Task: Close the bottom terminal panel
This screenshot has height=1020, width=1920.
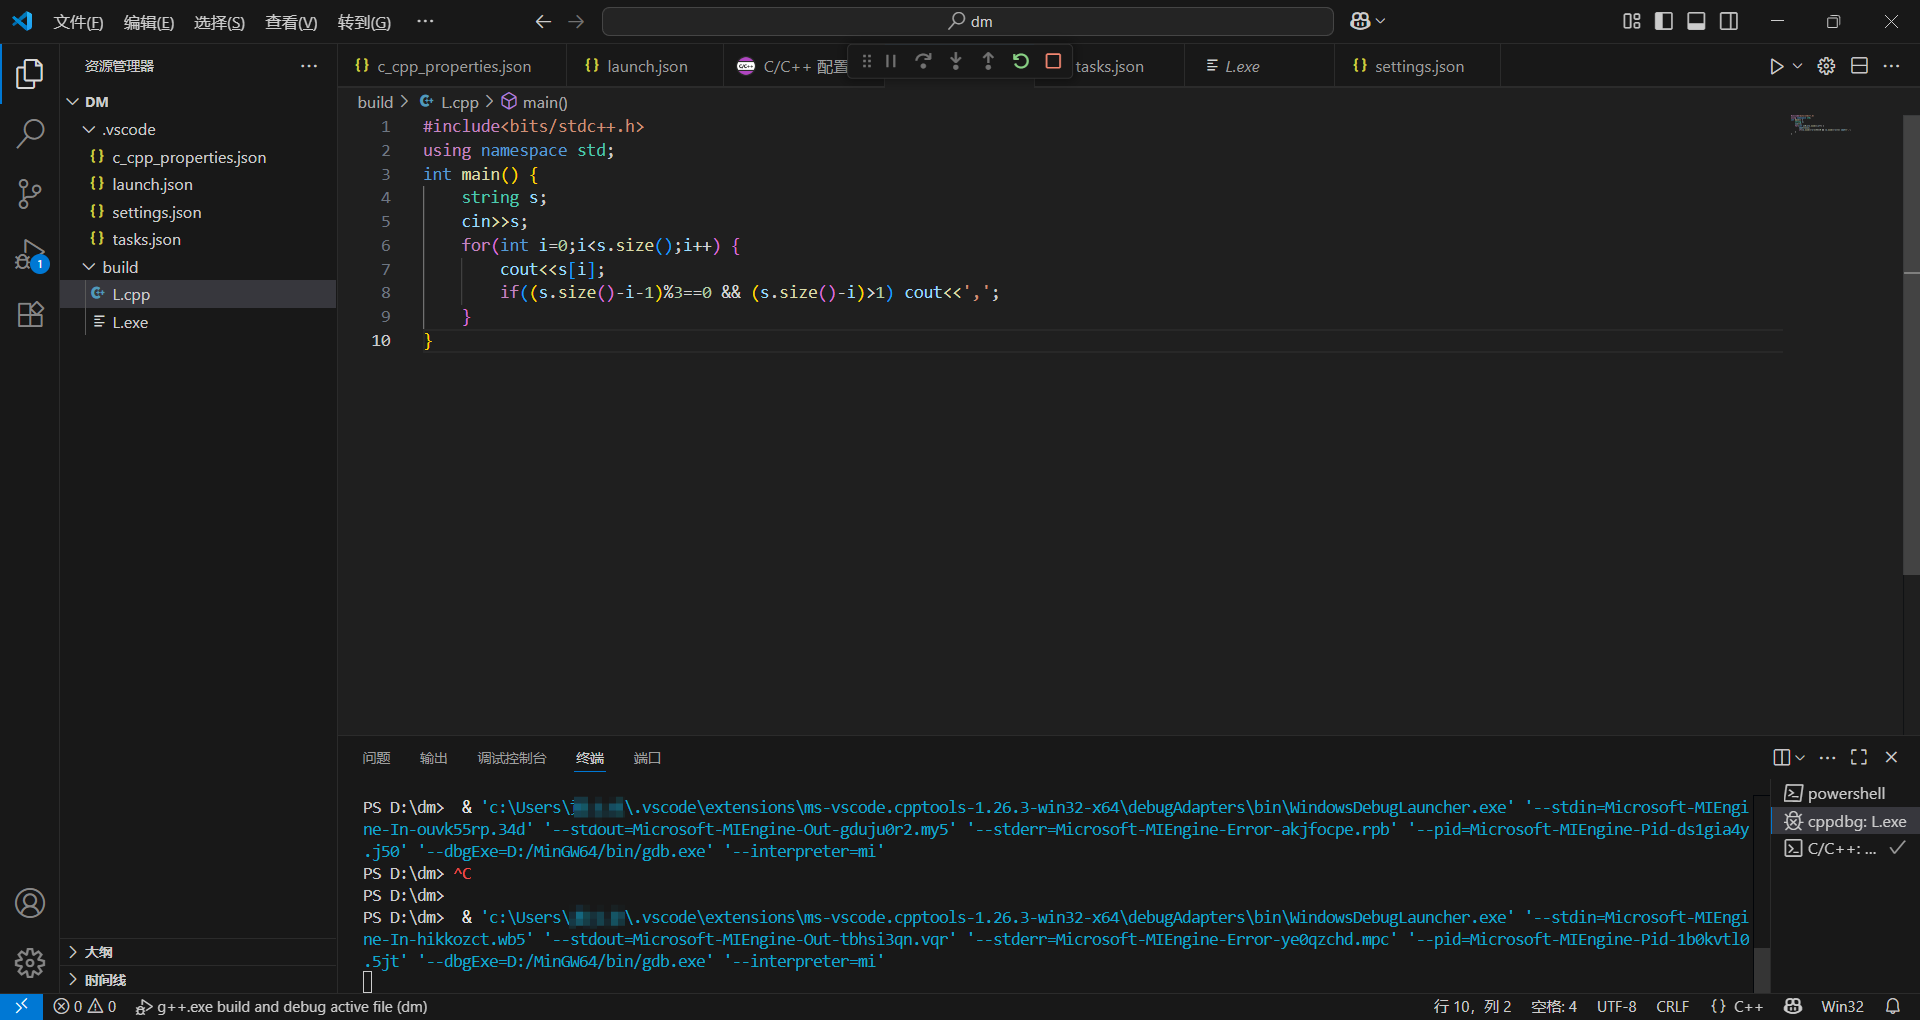Action: (x=1891, y=757)
